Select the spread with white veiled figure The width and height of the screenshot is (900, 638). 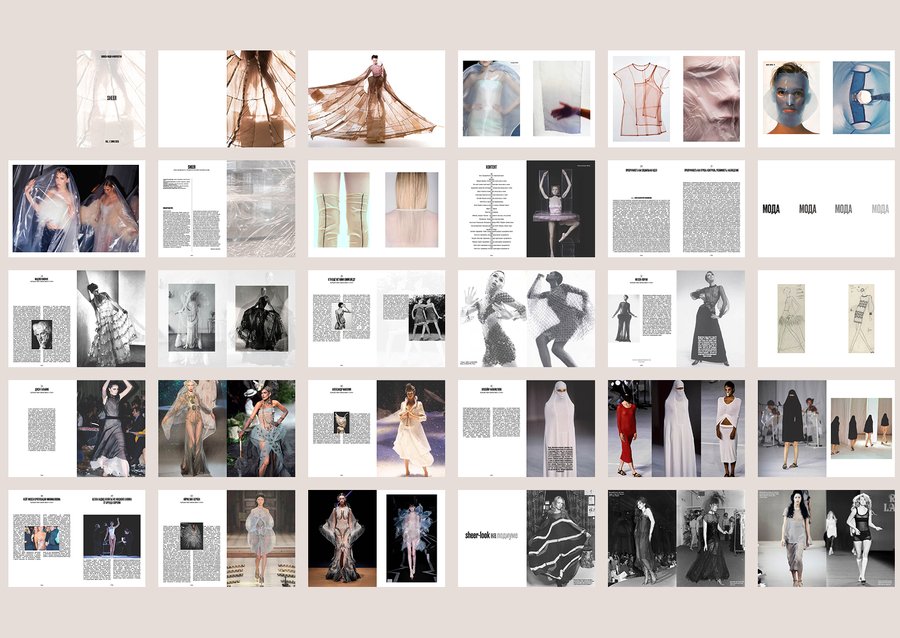click(x=526, y=429)
